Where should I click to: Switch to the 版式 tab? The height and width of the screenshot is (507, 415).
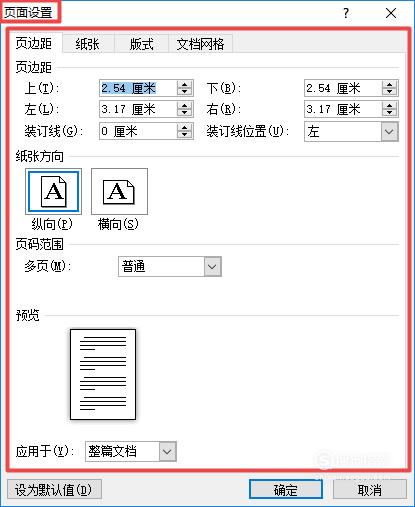(142, 44)
